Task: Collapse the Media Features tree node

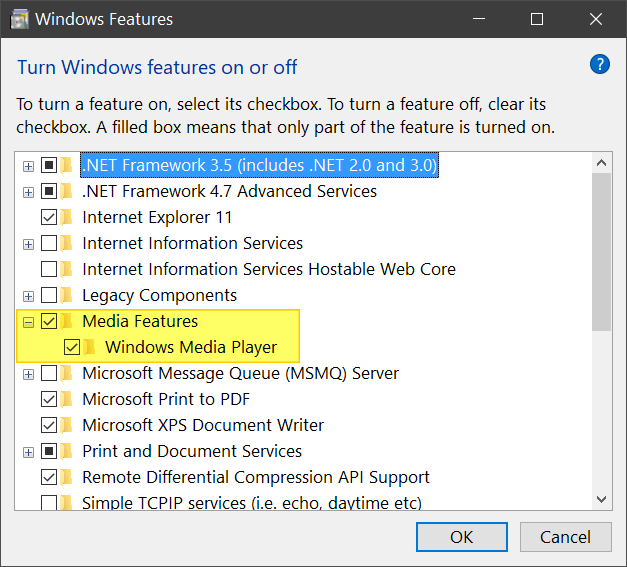Action: (x=28, y=322)
